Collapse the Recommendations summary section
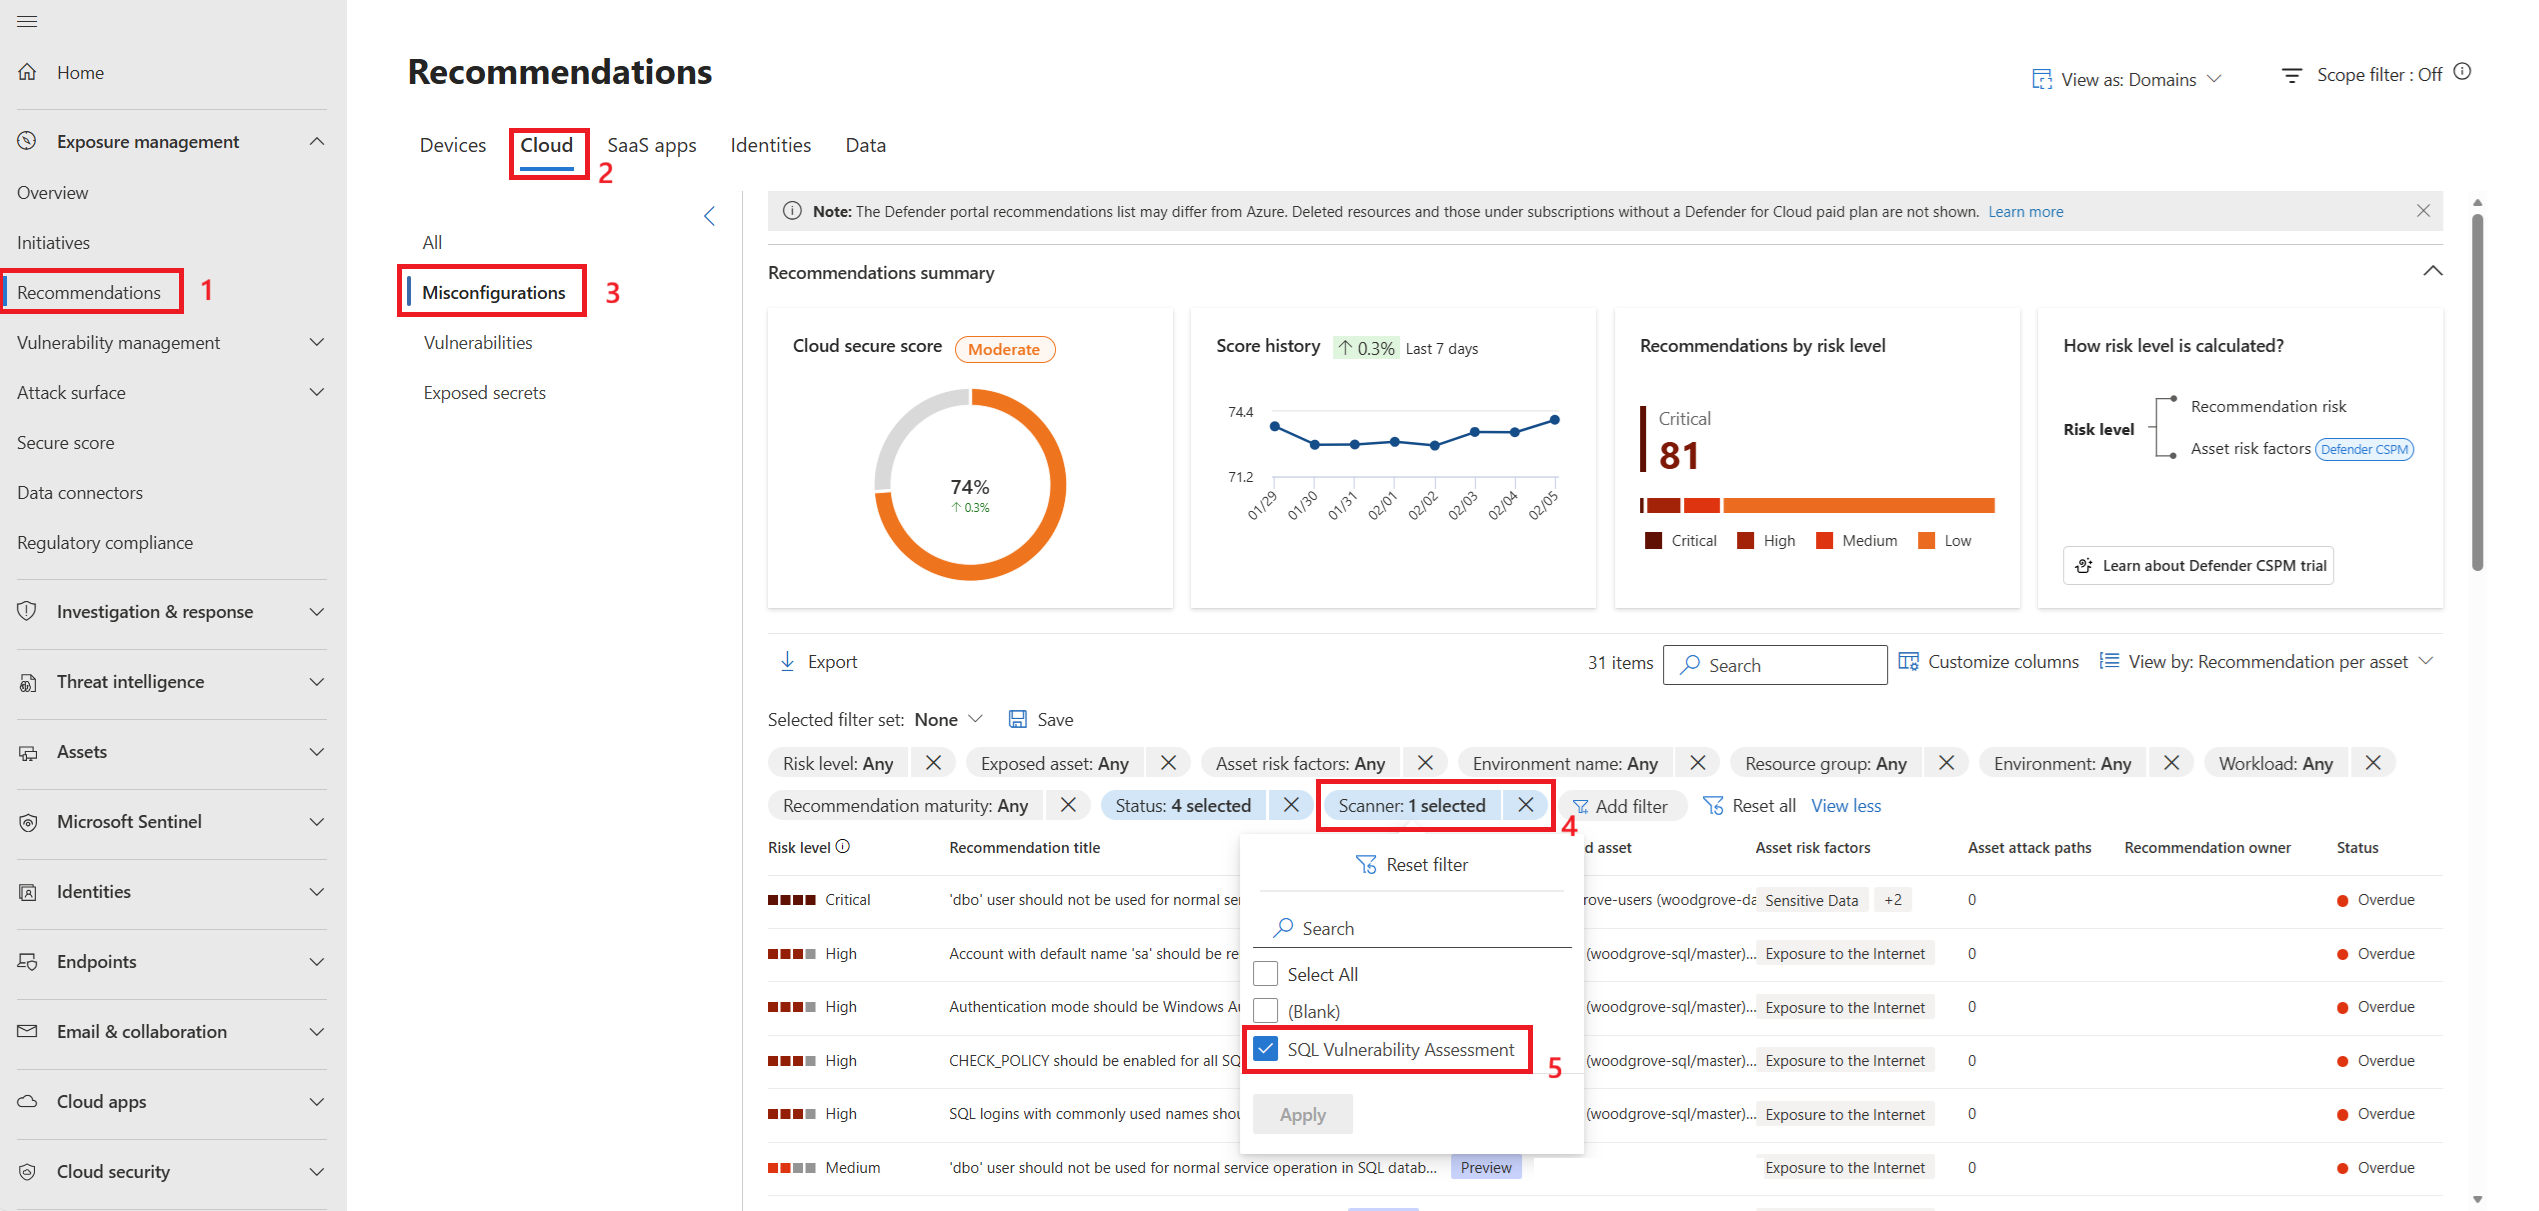2539x1211 pixels. (x=2431, y=271)
